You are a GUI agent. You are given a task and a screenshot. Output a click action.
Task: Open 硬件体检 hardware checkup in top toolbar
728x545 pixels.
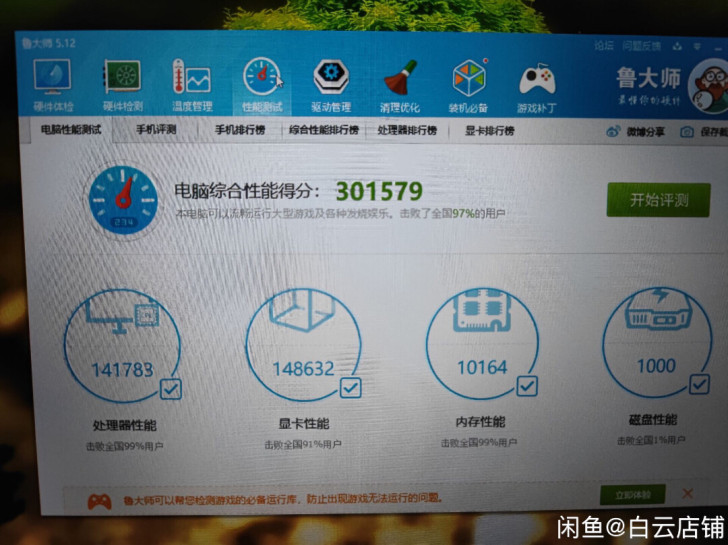(x=52, y=85)
